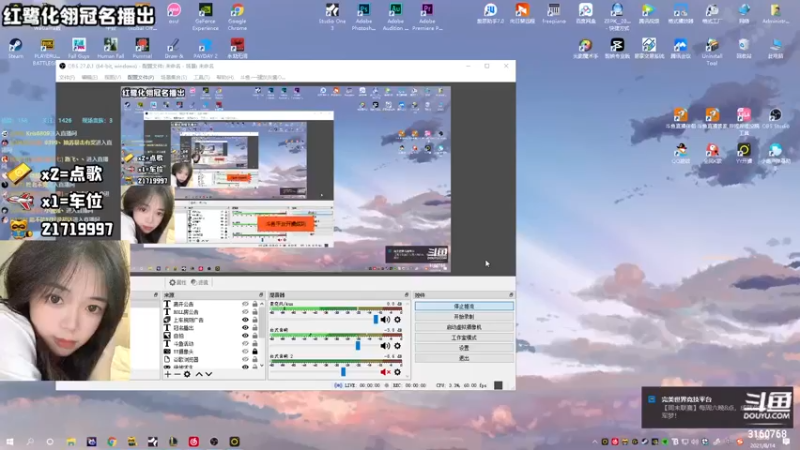Pop out the 控件 controls dock
The image size is (800, 450).
(x=511, y=295)
